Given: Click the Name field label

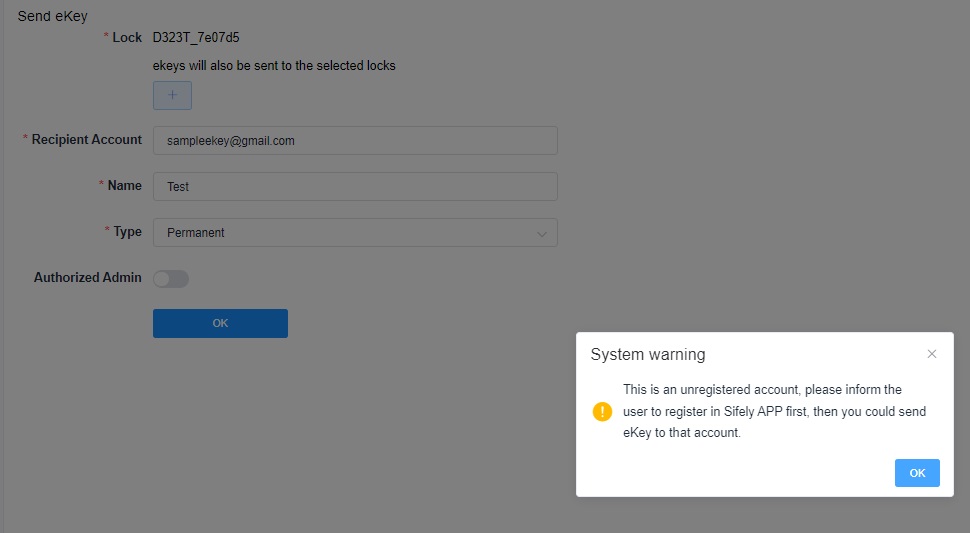Looking at the screenshot, I should [x=124, y=185].
